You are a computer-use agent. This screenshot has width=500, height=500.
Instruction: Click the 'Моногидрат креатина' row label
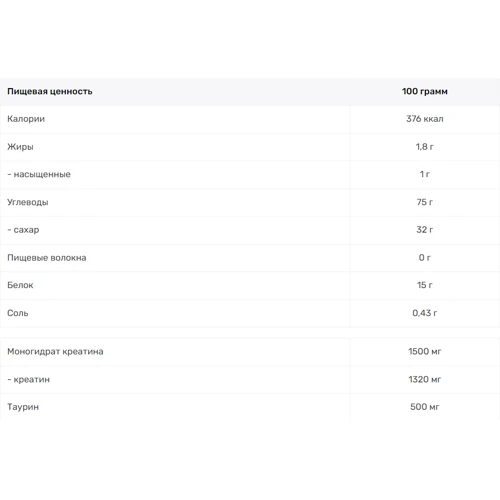coord(55,352)
